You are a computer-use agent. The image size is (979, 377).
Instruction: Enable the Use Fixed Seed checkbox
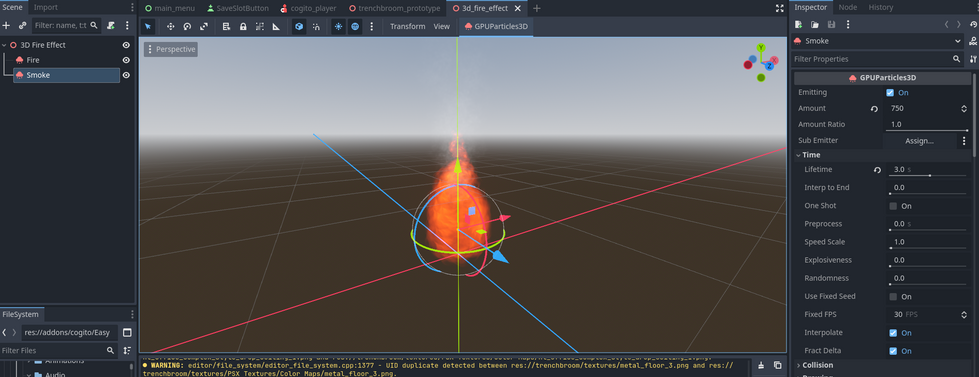893,296
